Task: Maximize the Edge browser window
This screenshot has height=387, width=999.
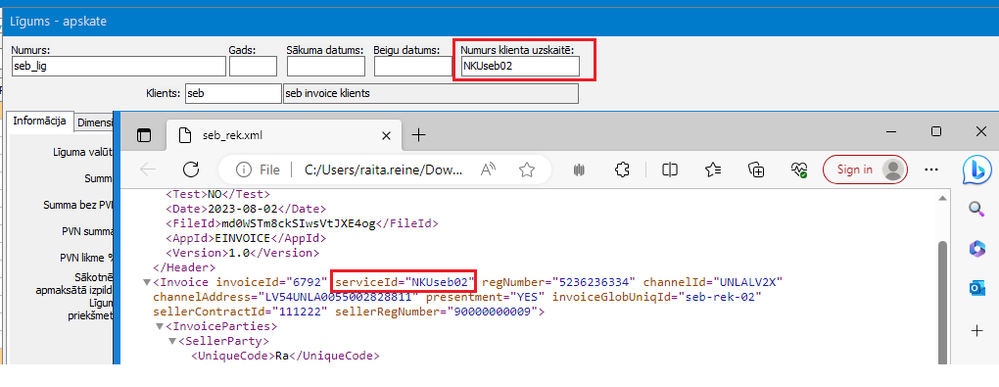Action: 935,131
